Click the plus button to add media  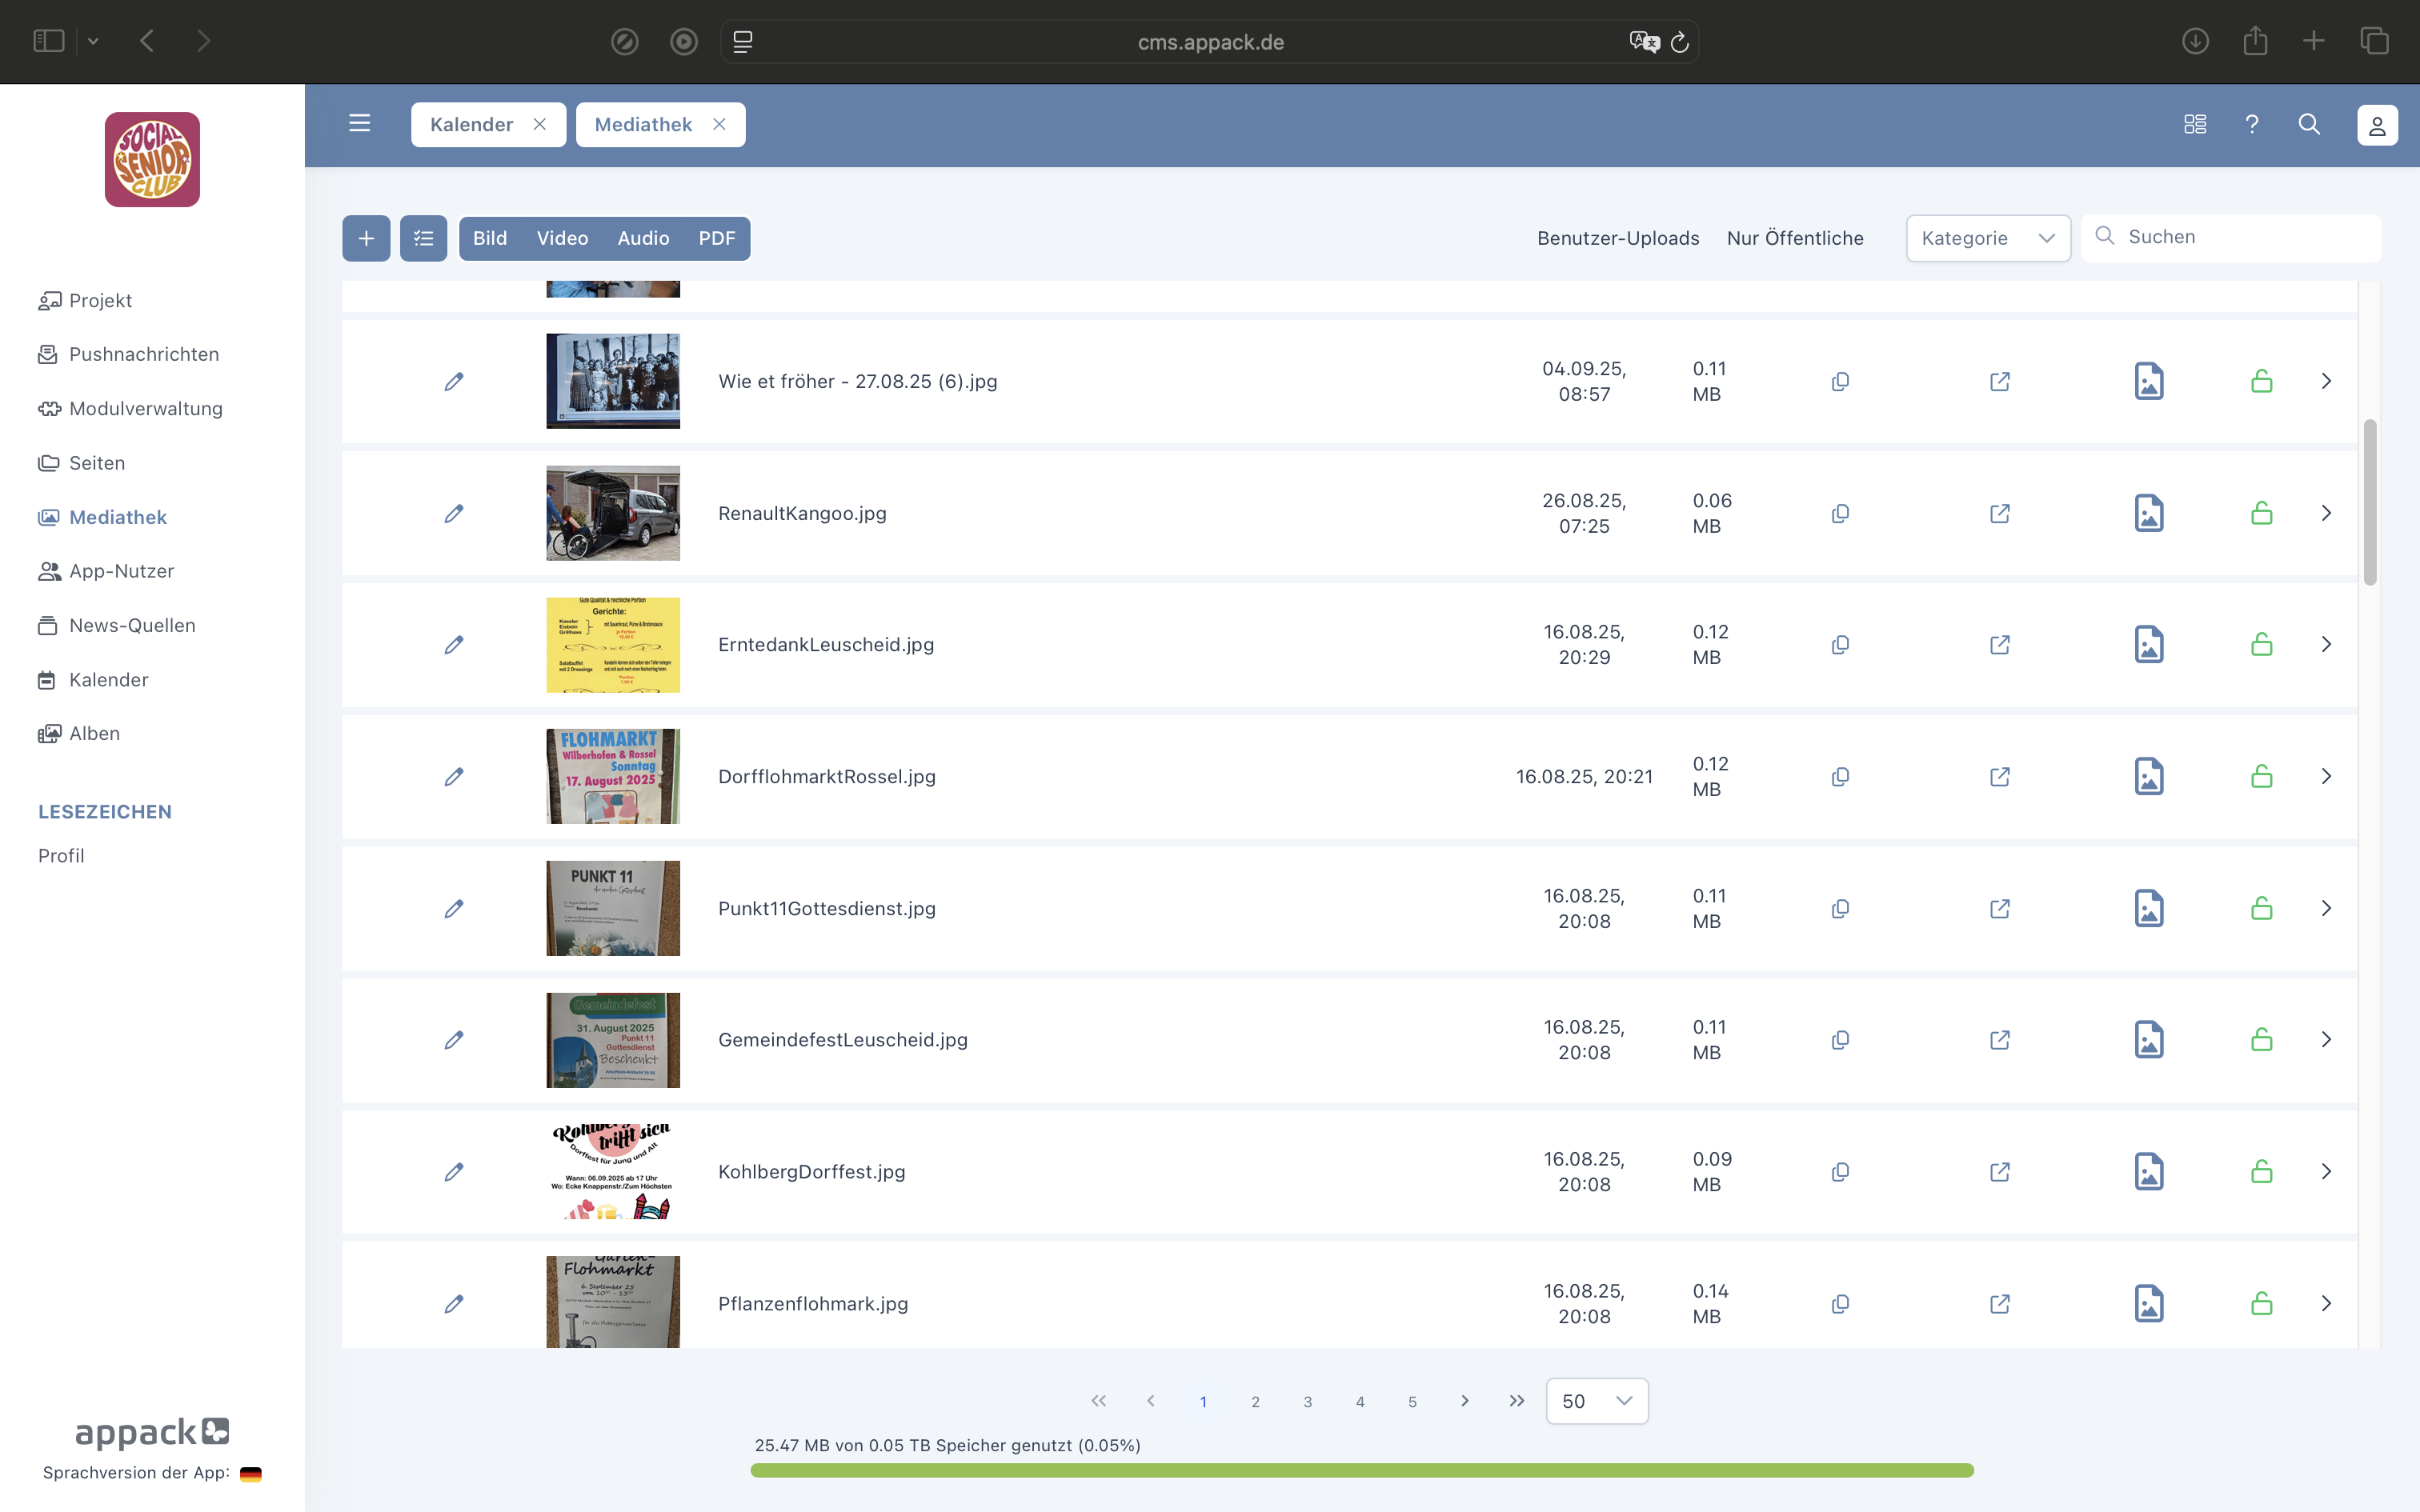tap(366, 238)
